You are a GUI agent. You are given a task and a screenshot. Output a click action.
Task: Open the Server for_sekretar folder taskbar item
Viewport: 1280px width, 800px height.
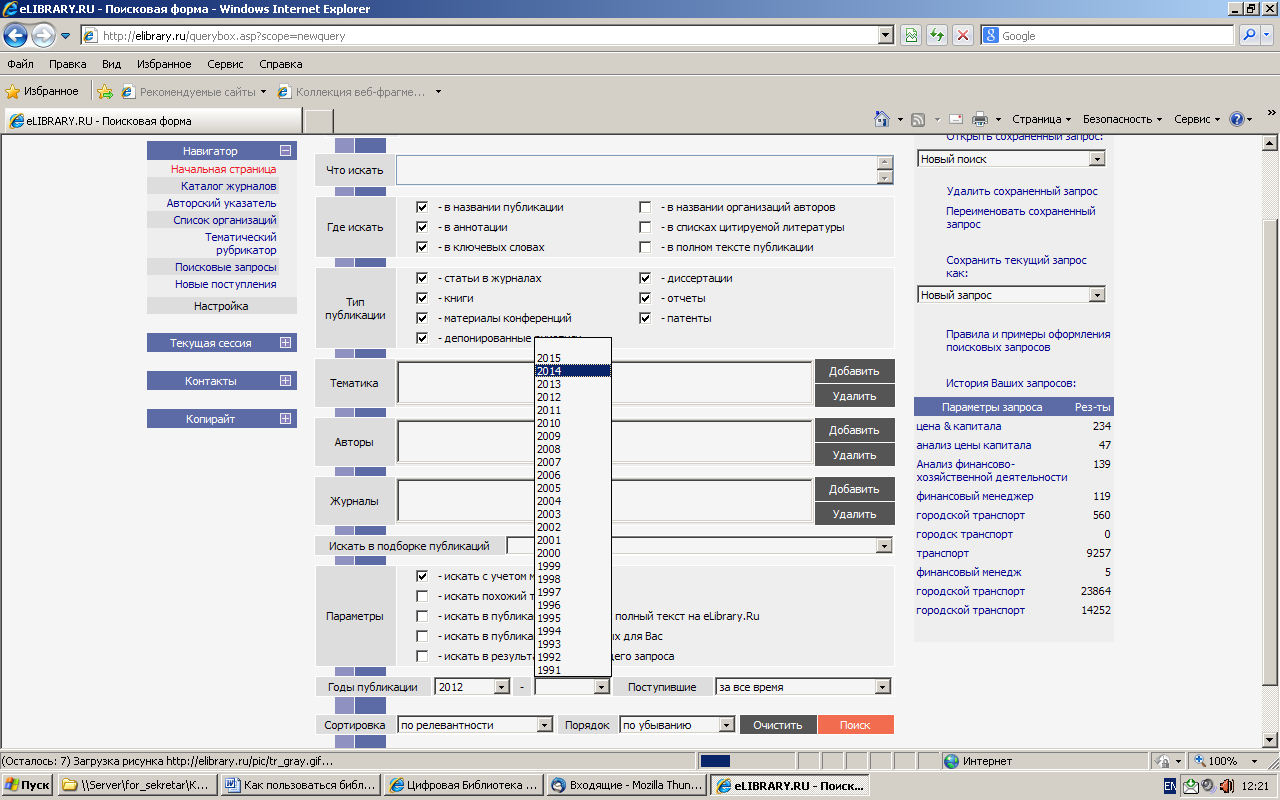point(137,785)
